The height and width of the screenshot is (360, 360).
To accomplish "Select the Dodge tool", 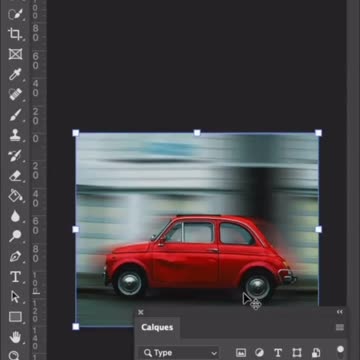I will click(15, 236).
